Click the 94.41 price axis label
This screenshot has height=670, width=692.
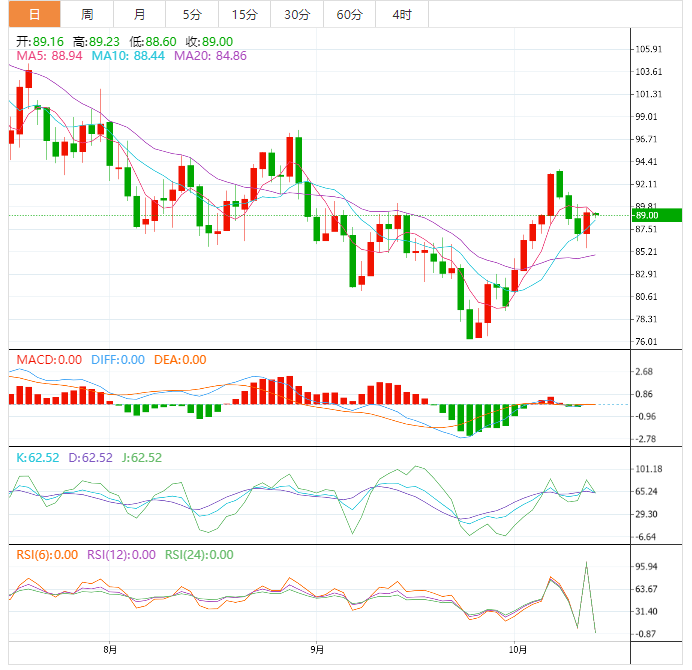(x=646, y=162)
